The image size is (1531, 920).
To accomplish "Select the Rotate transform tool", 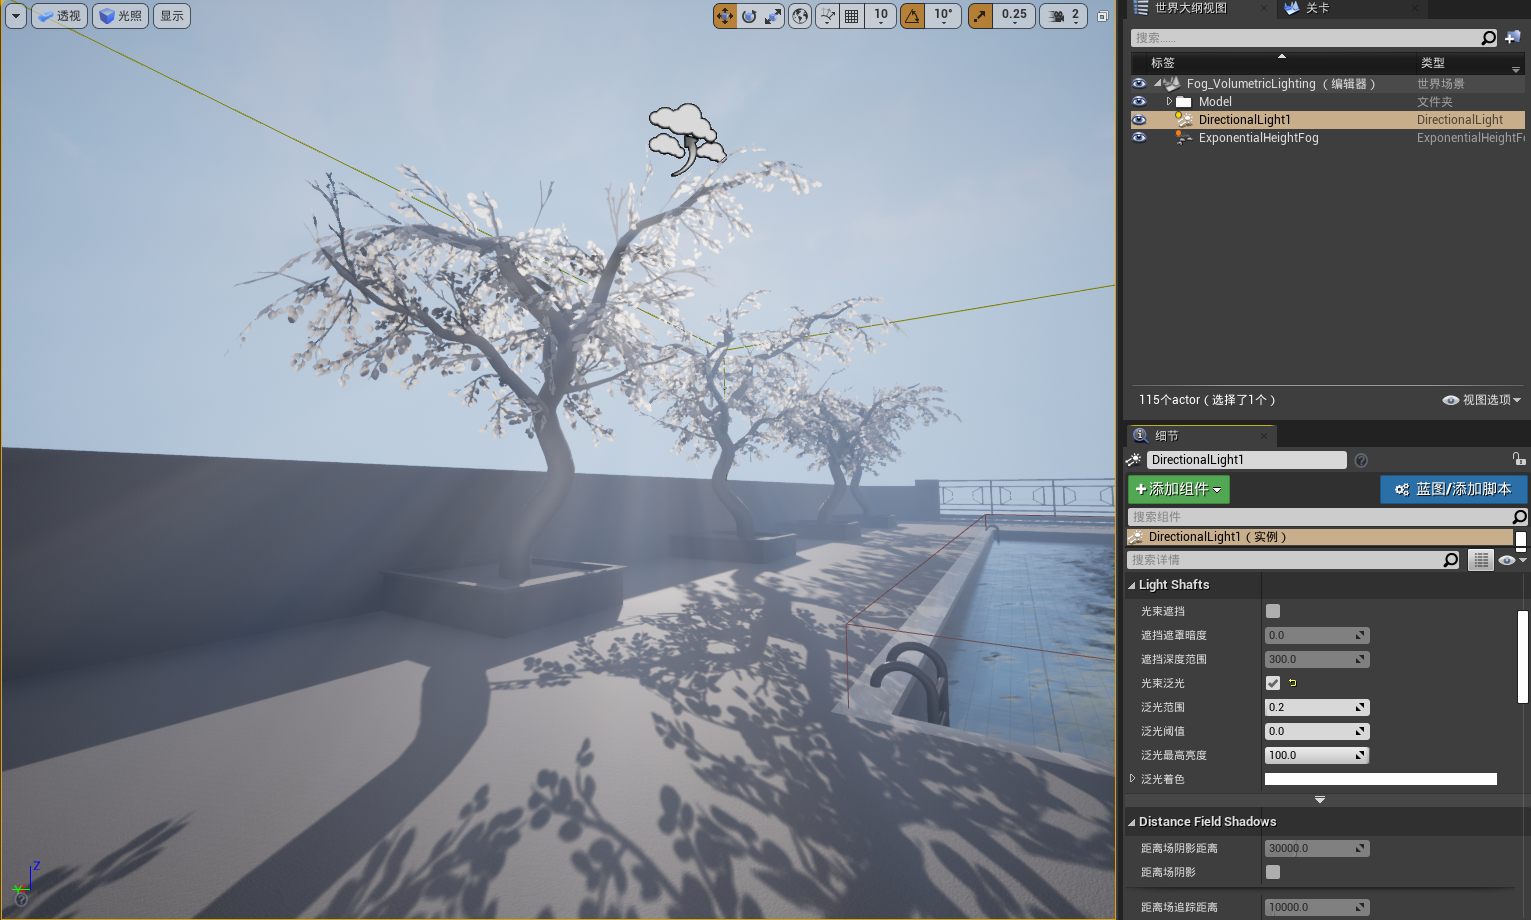I will pyautogui.click(x=748, y=15).
